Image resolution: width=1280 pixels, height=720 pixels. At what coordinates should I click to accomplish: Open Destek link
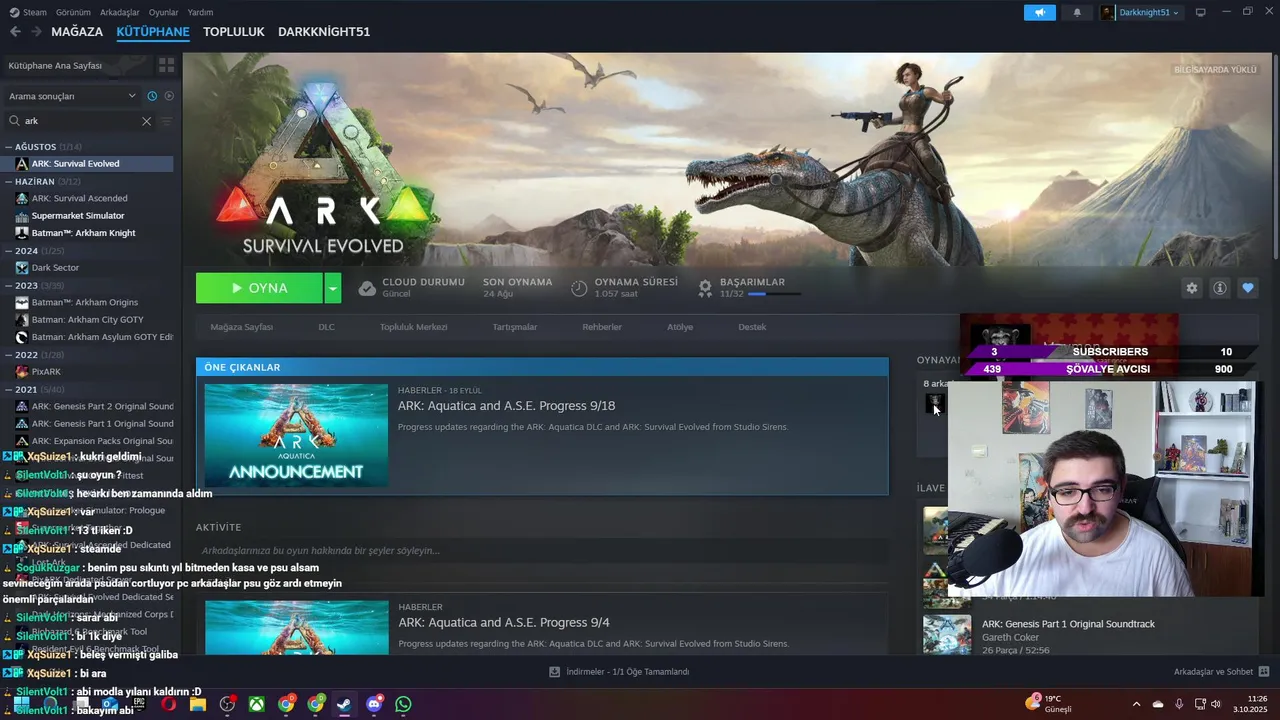(752, 327)
